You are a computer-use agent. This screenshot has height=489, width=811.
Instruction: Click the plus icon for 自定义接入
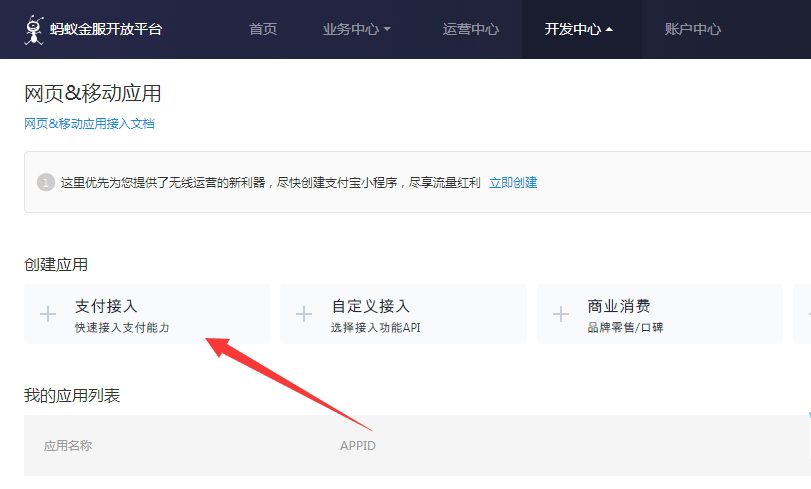(x=304, y=315)
